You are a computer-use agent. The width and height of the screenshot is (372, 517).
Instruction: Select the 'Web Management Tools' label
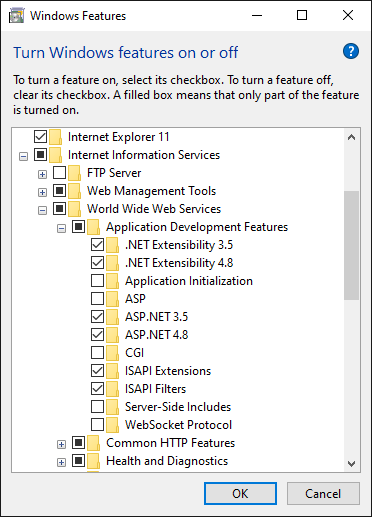pos(151,191)
